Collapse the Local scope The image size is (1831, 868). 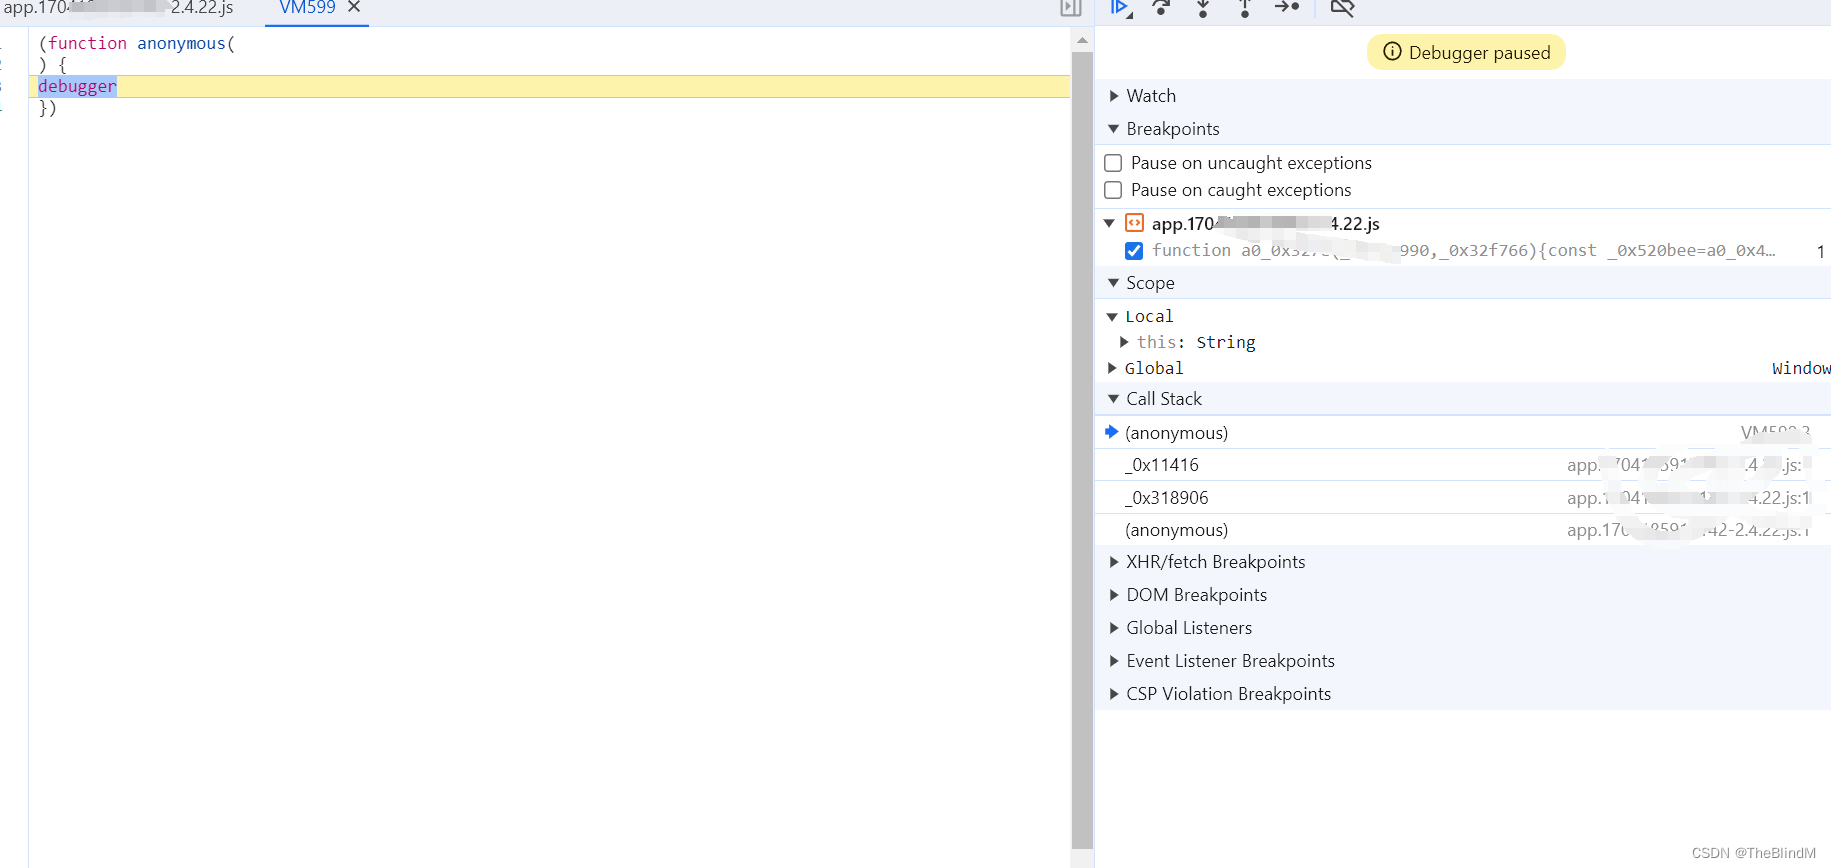[1112, 316]
